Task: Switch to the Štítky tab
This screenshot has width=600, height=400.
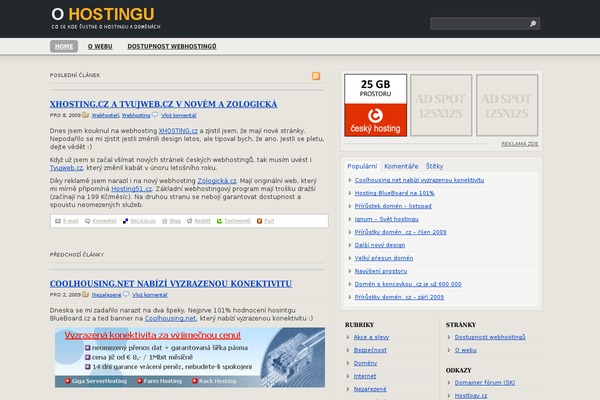Action: click(434, 166)
